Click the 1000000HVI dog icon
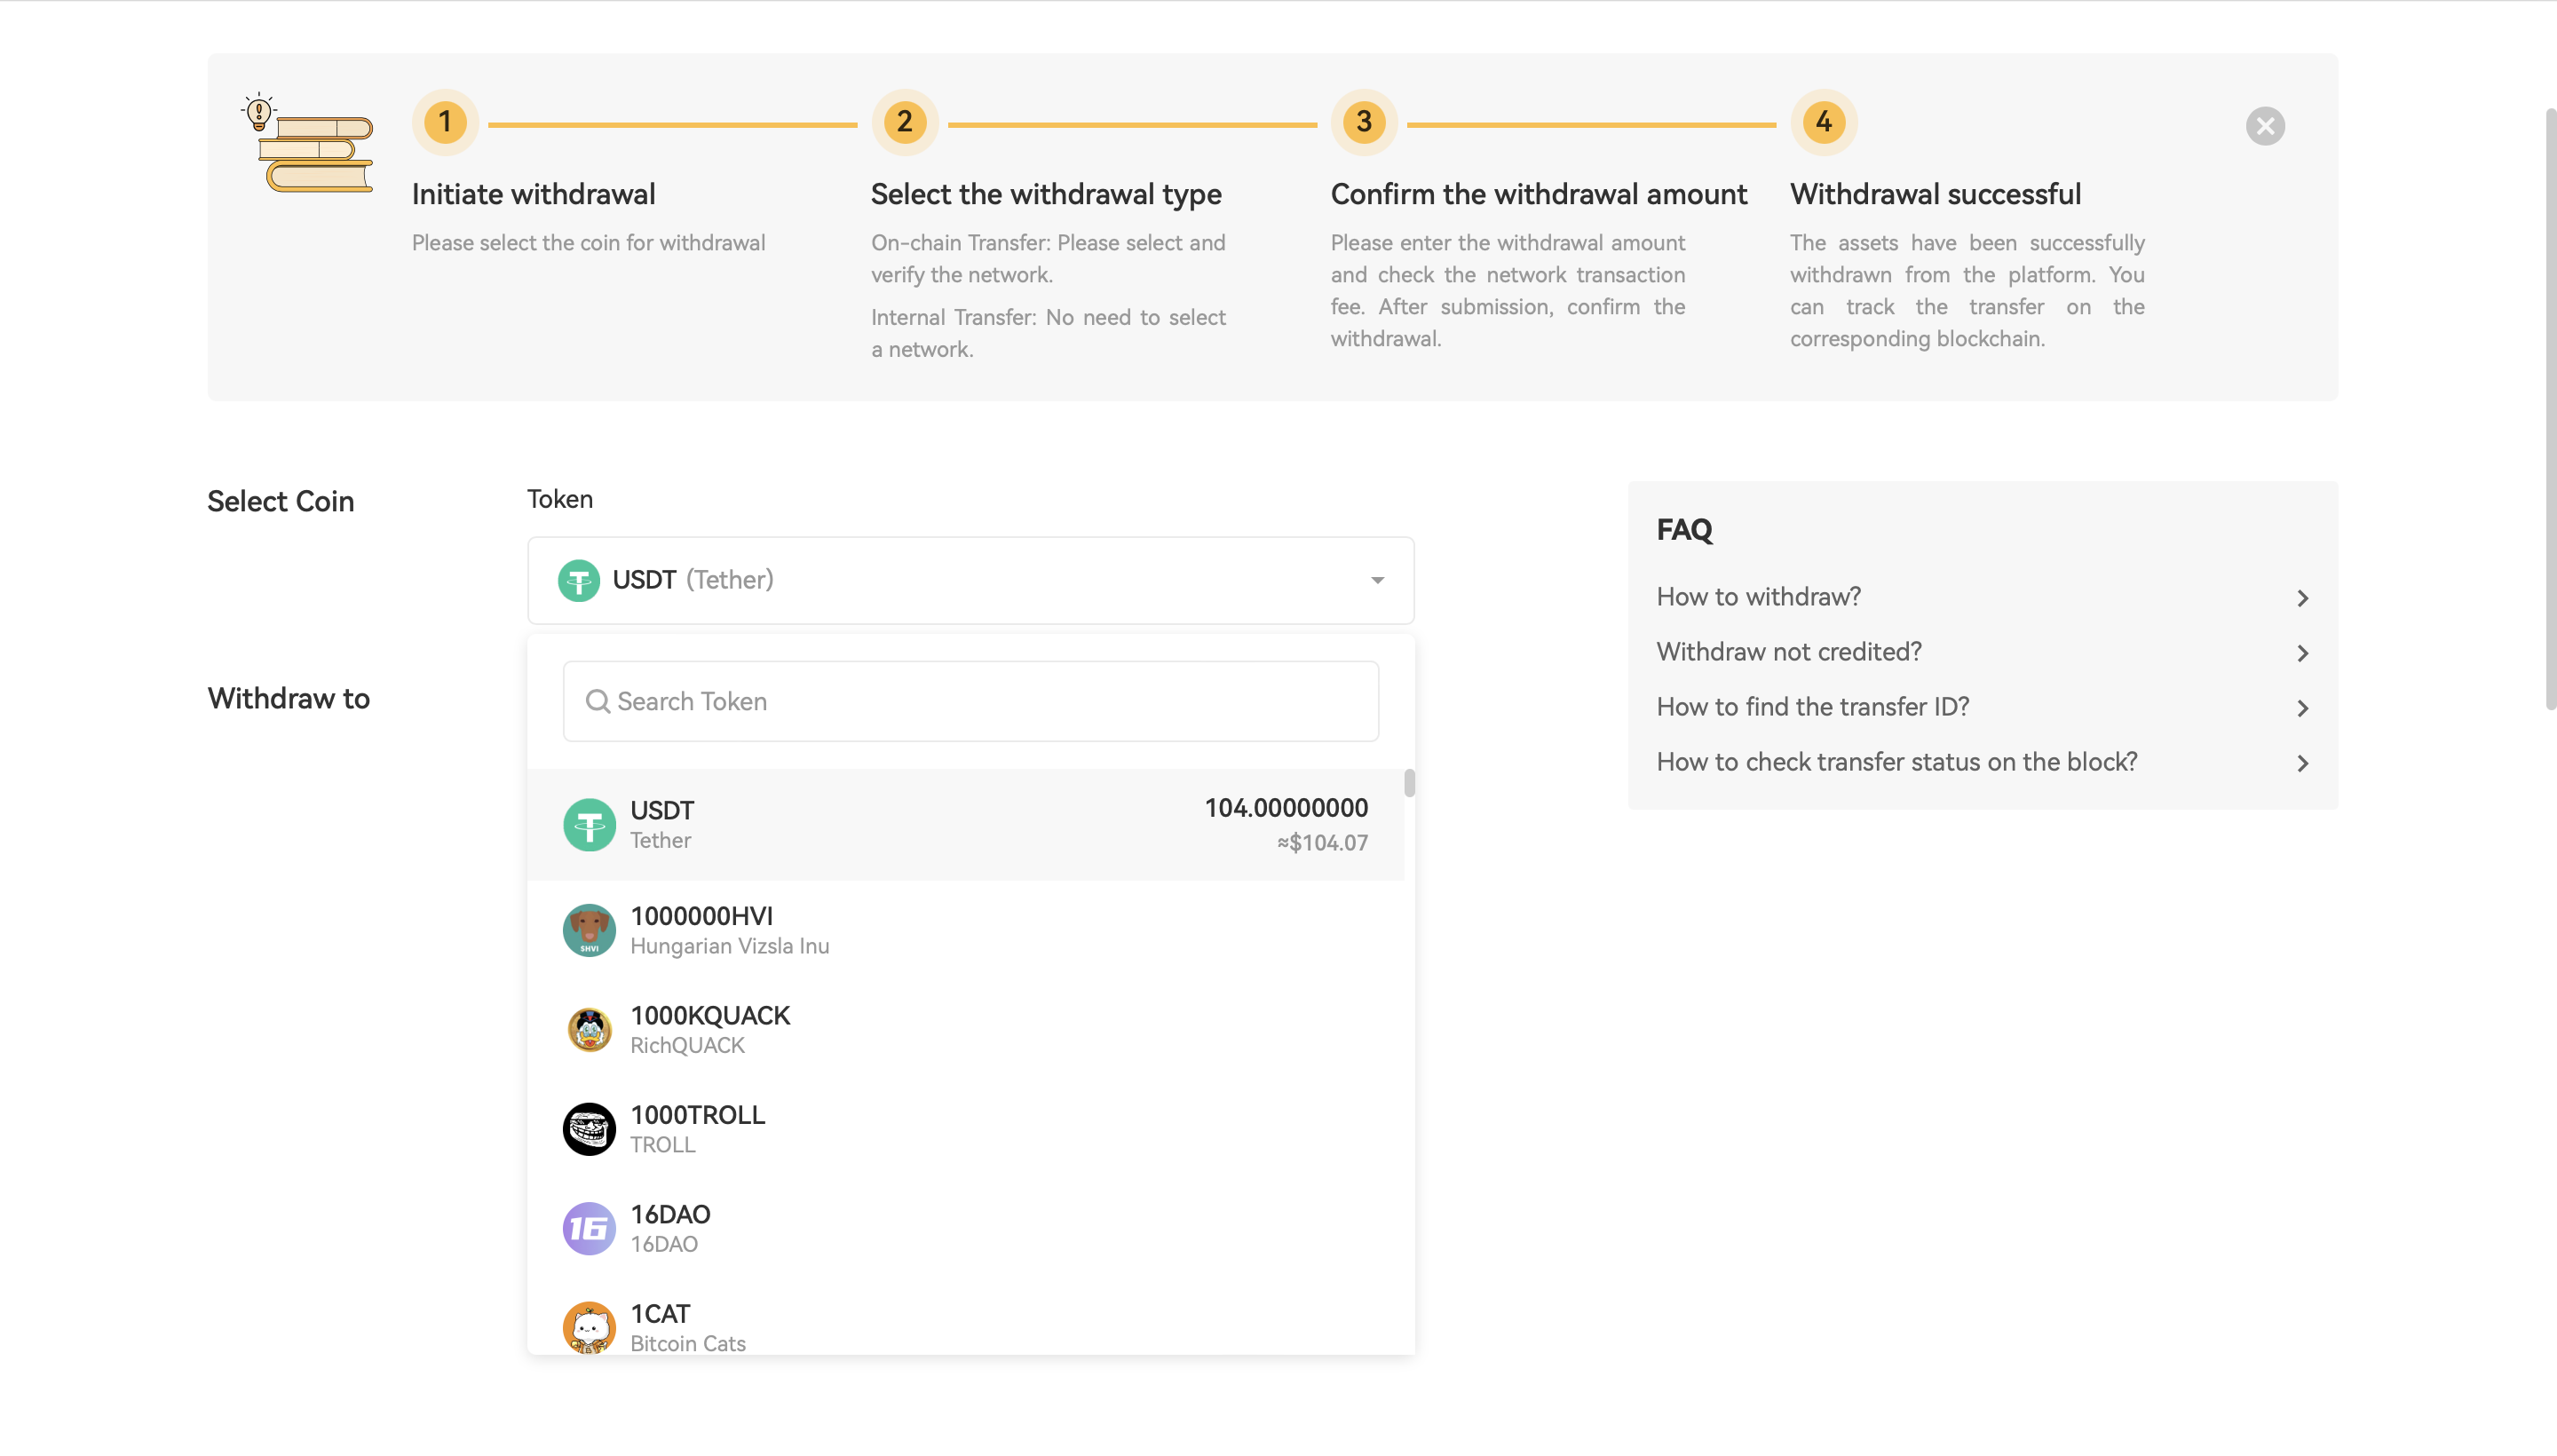2557x1456 pixels. (x=589, y=930)
